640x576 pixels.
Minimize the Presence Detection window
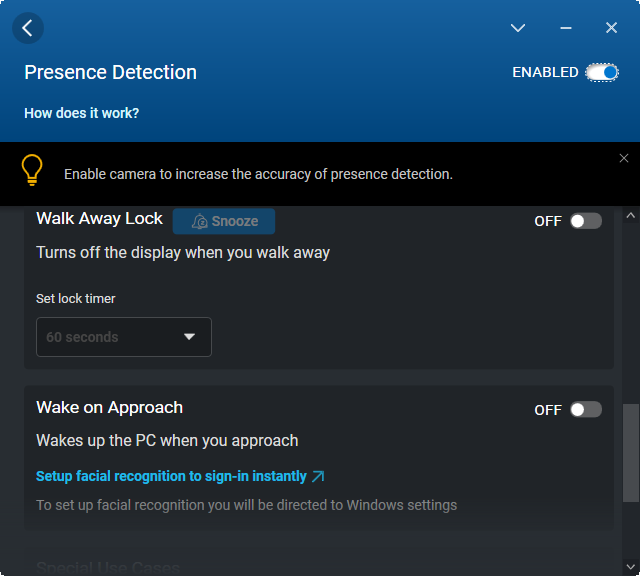pyautogui.click(x=566, y=28)
